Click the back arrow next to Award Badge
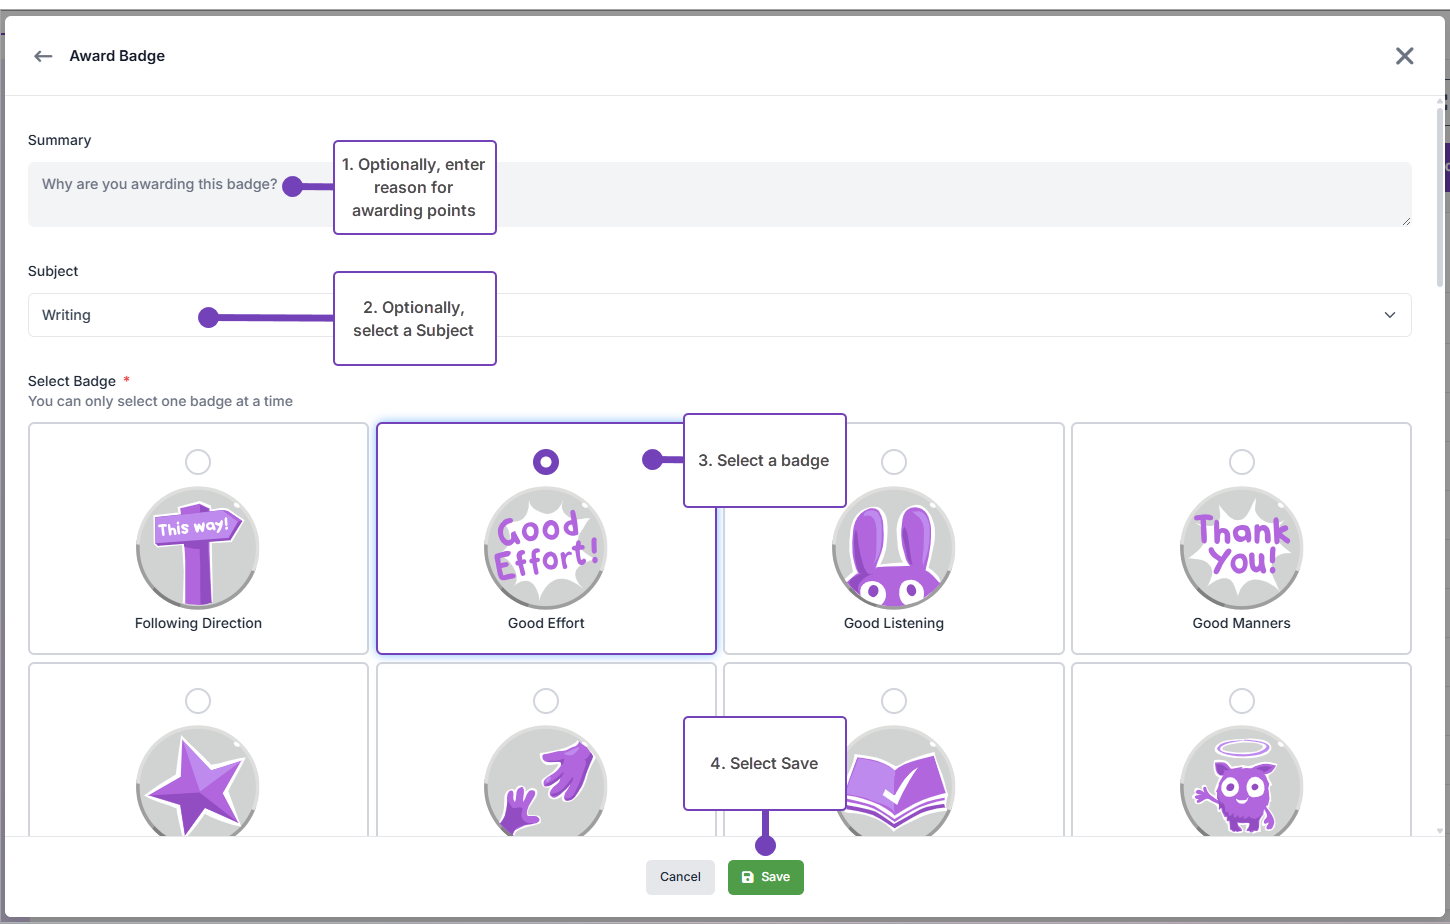 [43, 56]
